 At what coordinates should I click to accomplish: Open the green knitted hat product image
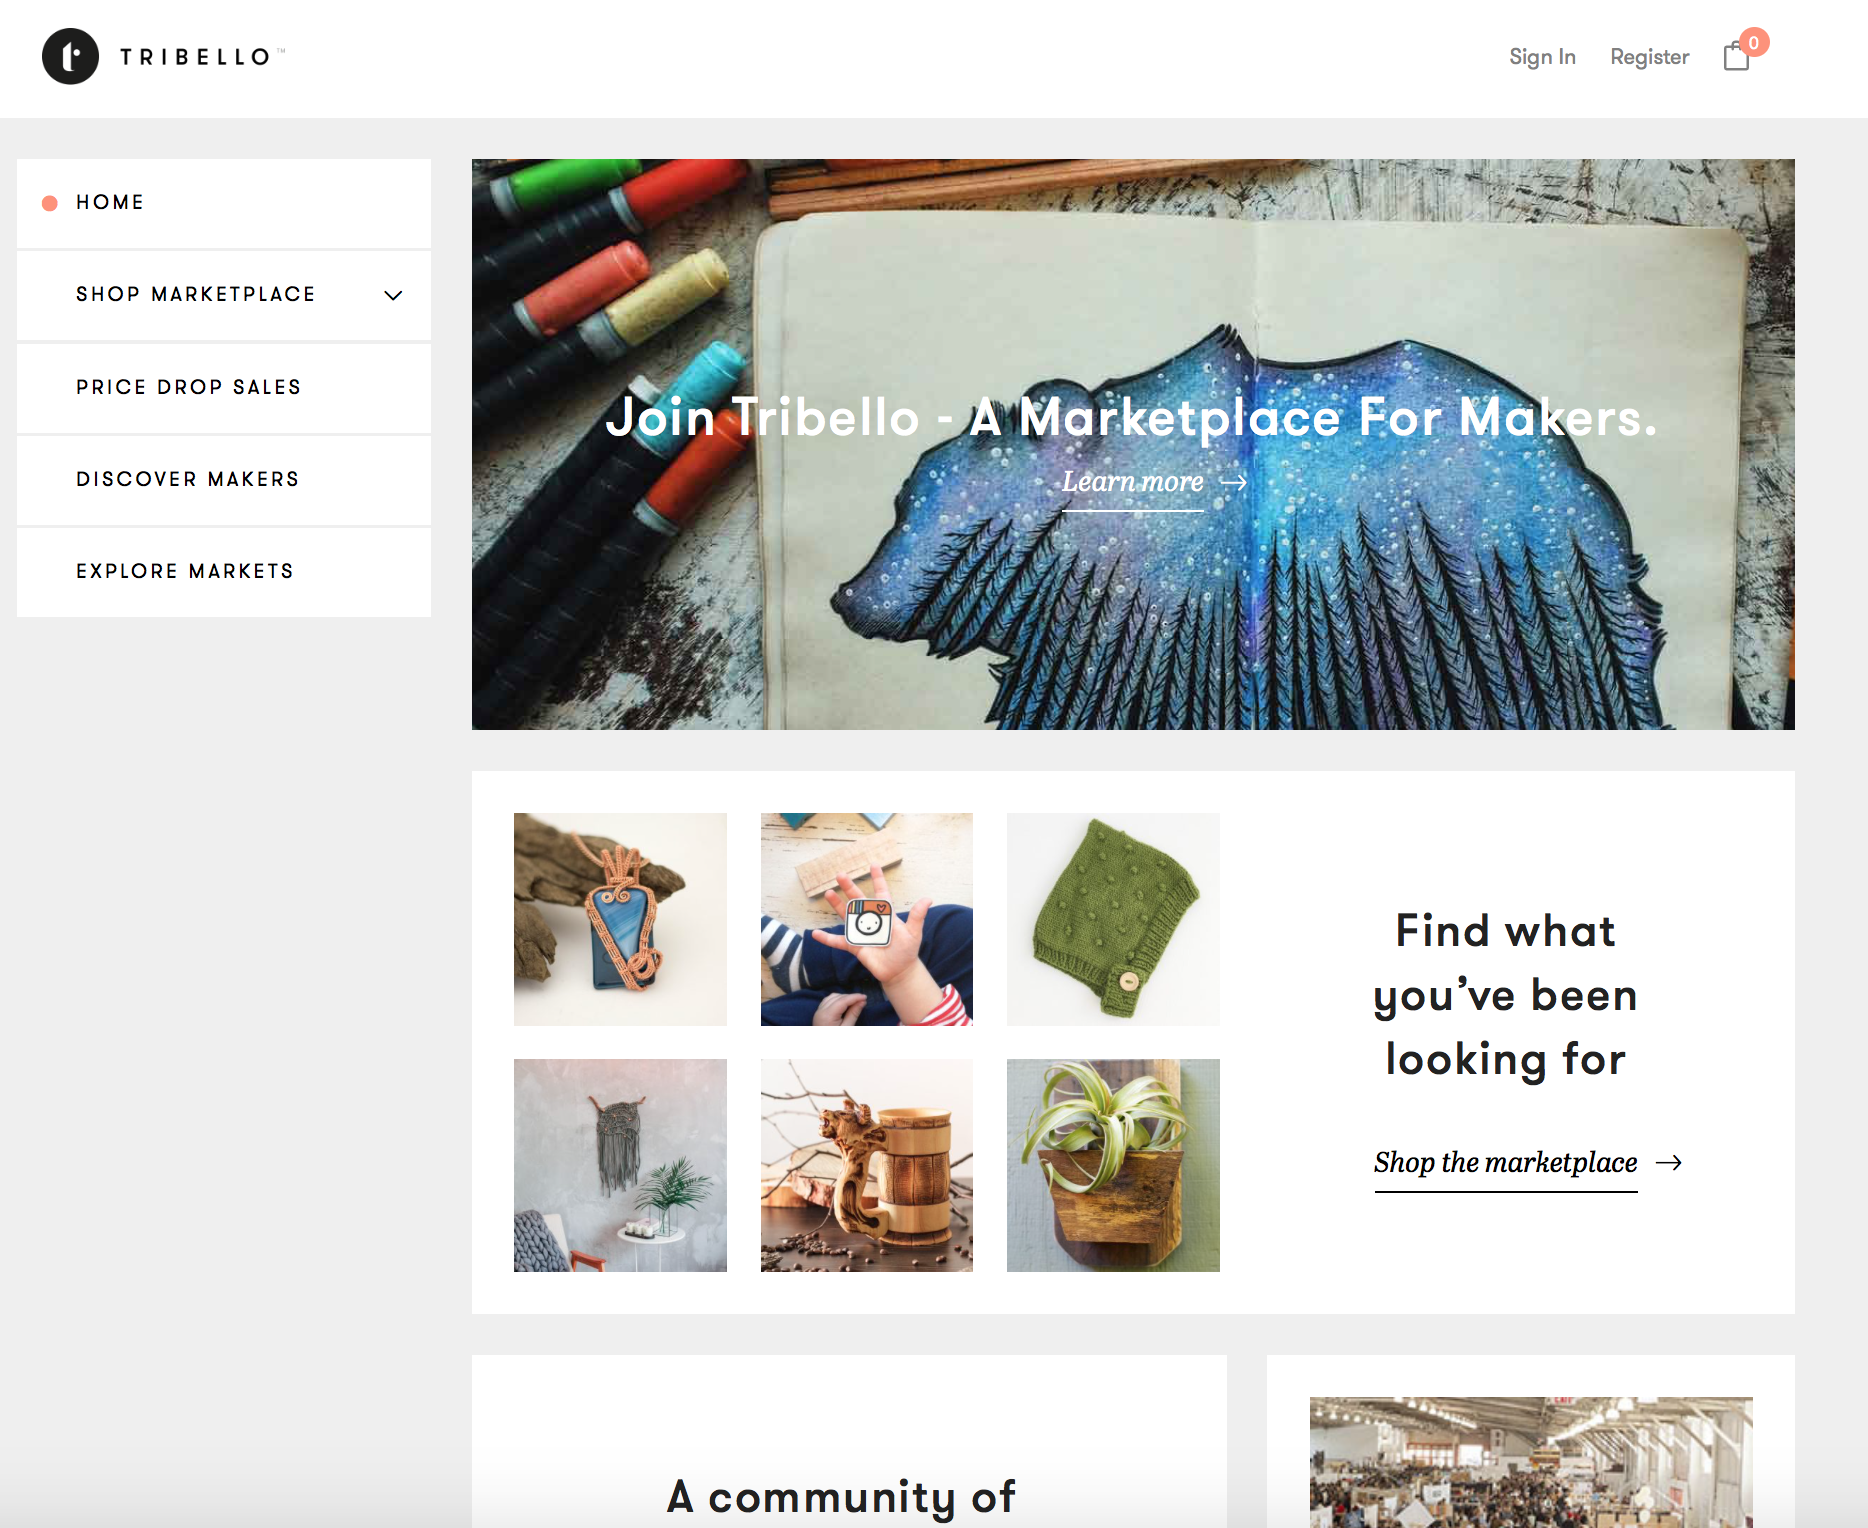coord(1113,919)
